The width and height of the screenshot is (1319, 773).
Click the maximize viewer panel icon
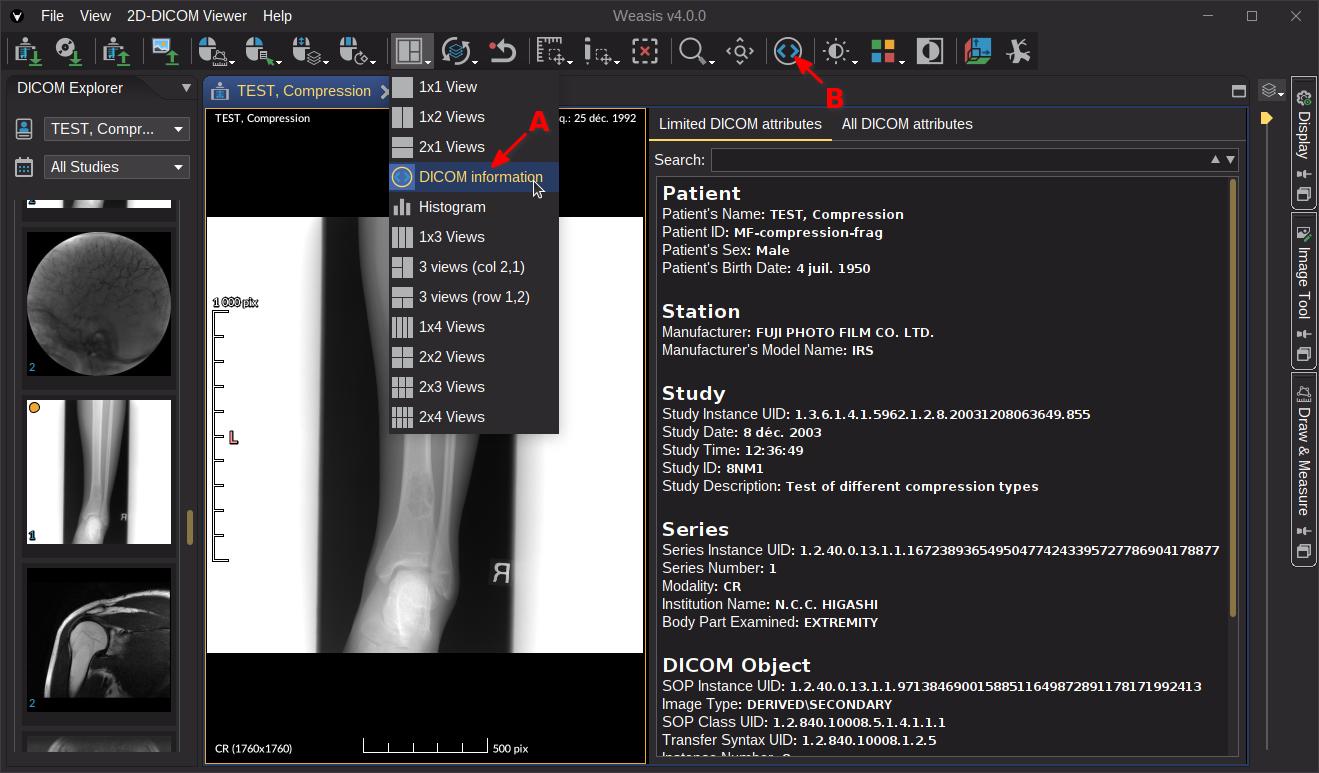[1238, 91]
